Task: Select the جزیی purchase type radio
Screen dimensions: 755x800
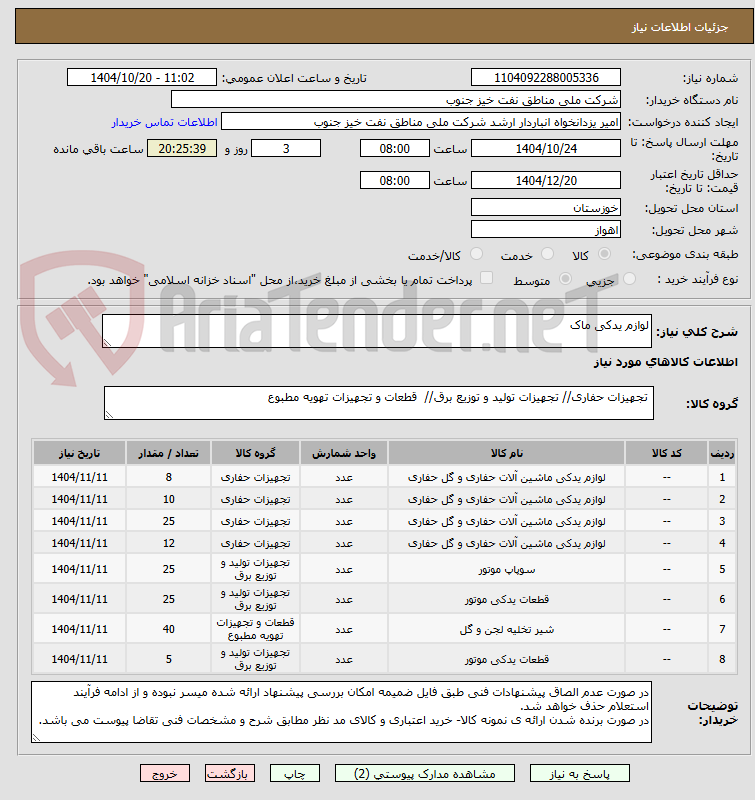Action: pyautogui.click(x=630, y=279)
